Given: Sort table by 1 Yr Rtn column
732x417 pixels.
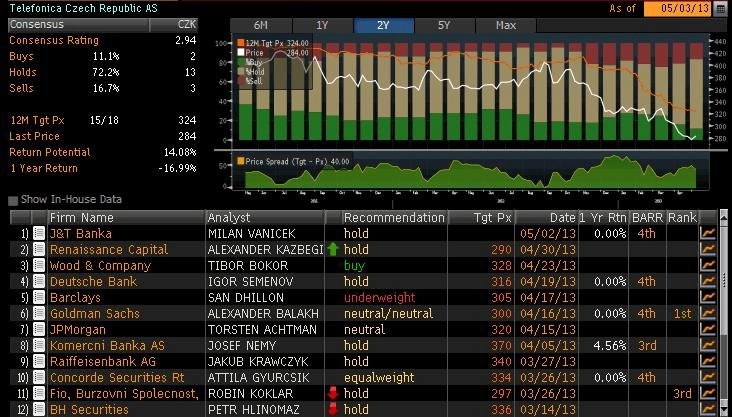Looking at the screenshot, I should [603, 218].
